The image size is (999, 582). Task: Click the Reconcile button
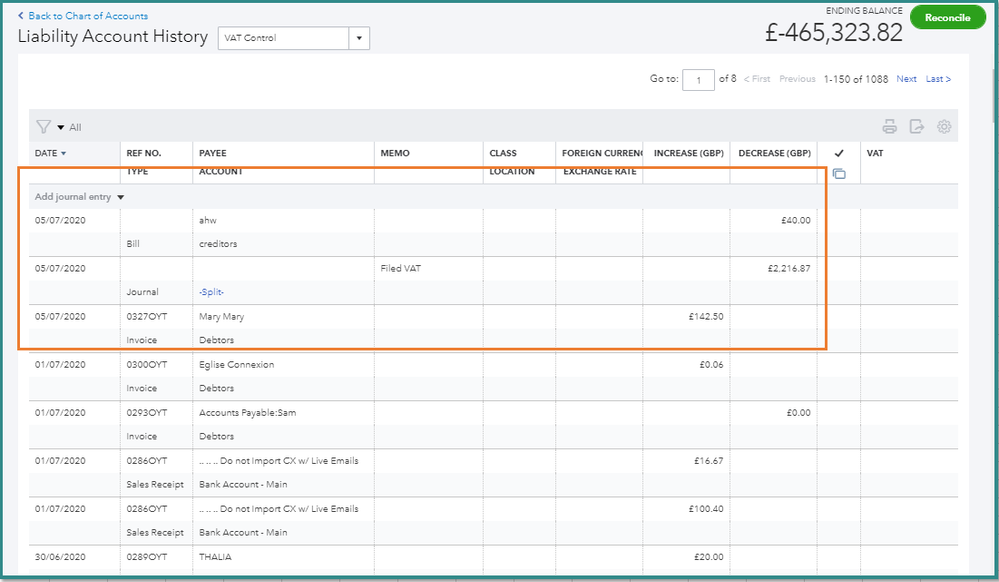coord(946,18)
